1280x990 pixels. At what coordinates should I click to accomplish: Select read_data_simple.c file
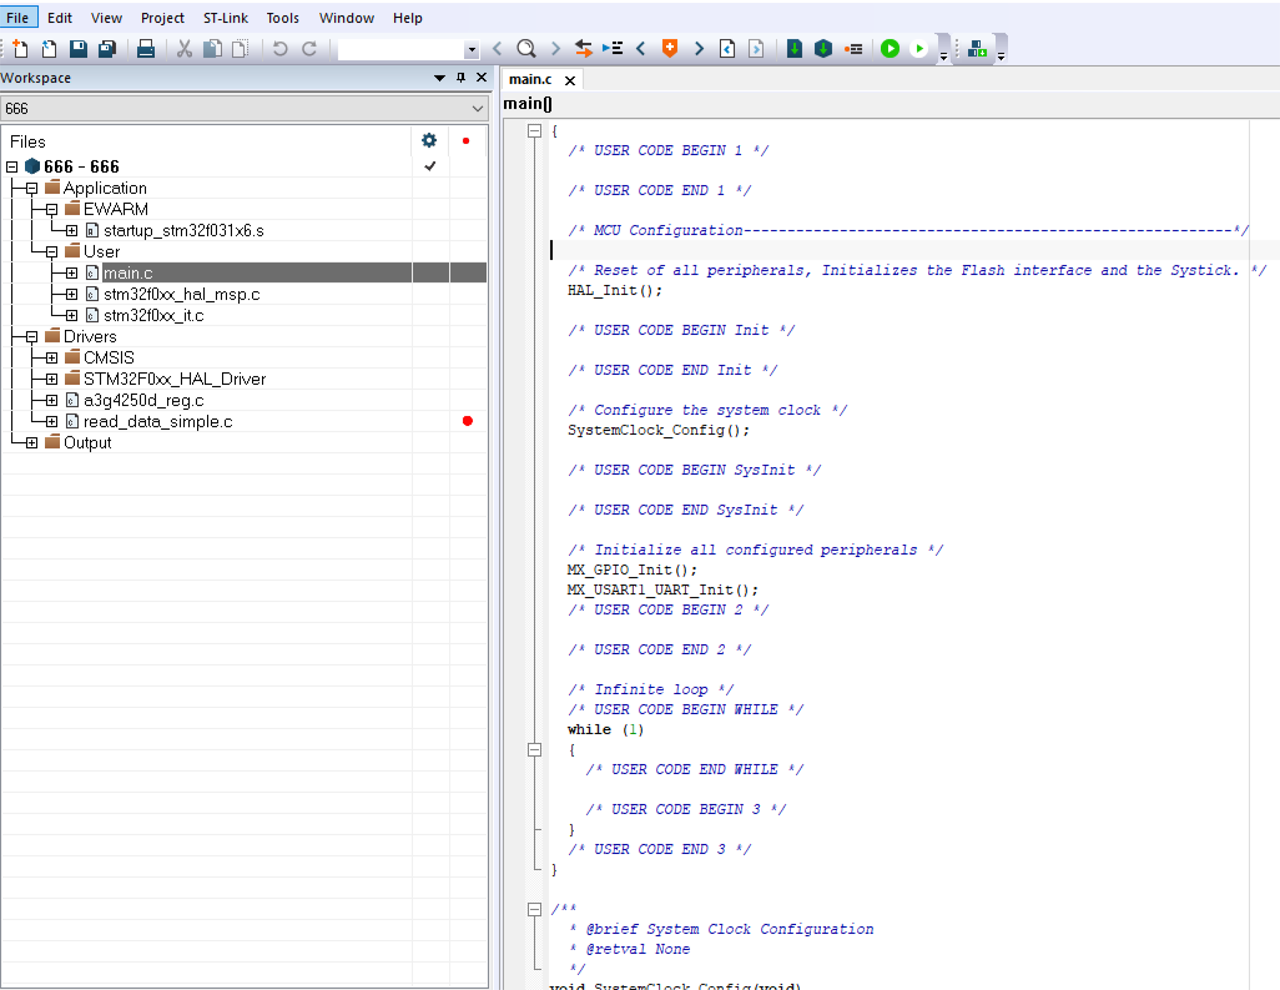coord(158,422)
